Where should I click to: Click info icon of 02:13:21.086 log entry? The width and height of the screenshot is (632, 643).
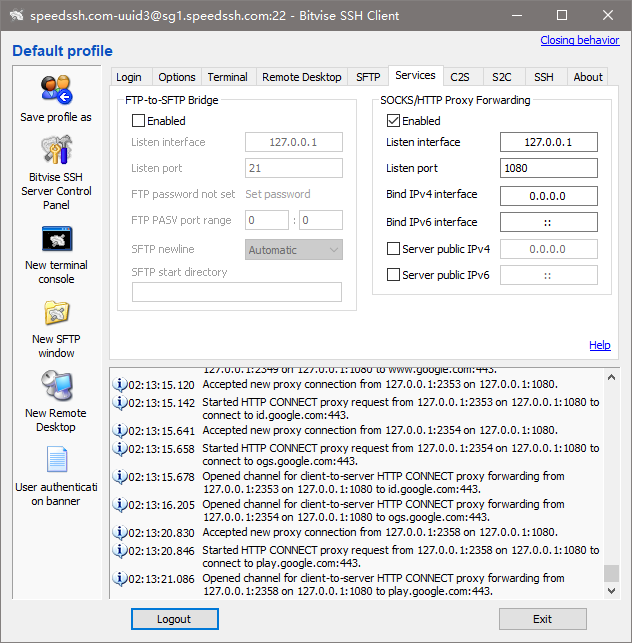[119, 578]
